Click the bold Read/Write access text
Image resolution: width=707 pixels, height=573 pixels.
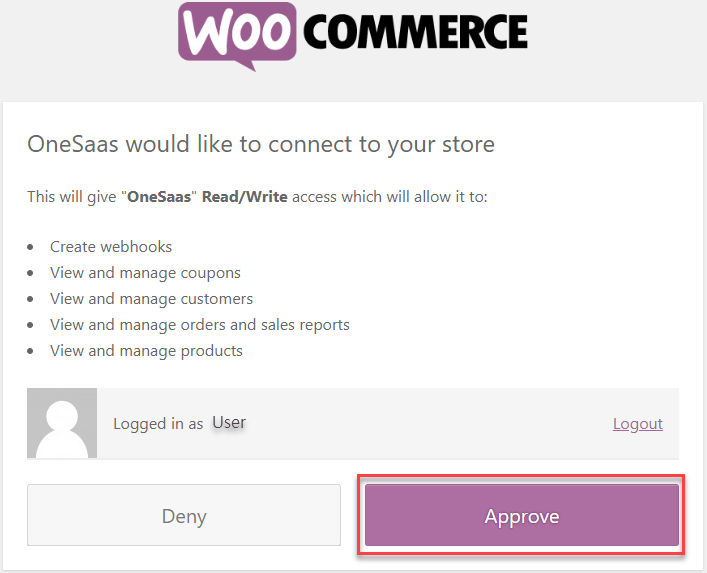coord(245,197)
